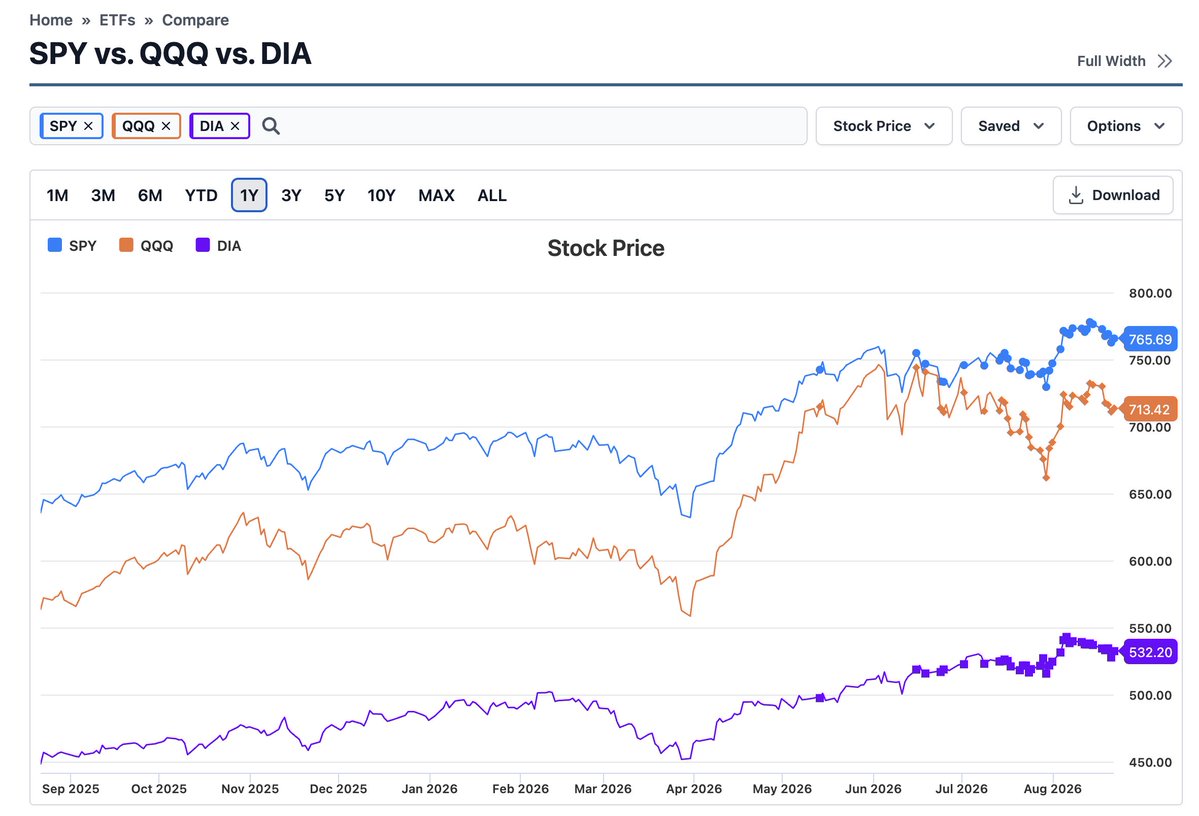Click the magnifying glass search icon

point(271,126)
